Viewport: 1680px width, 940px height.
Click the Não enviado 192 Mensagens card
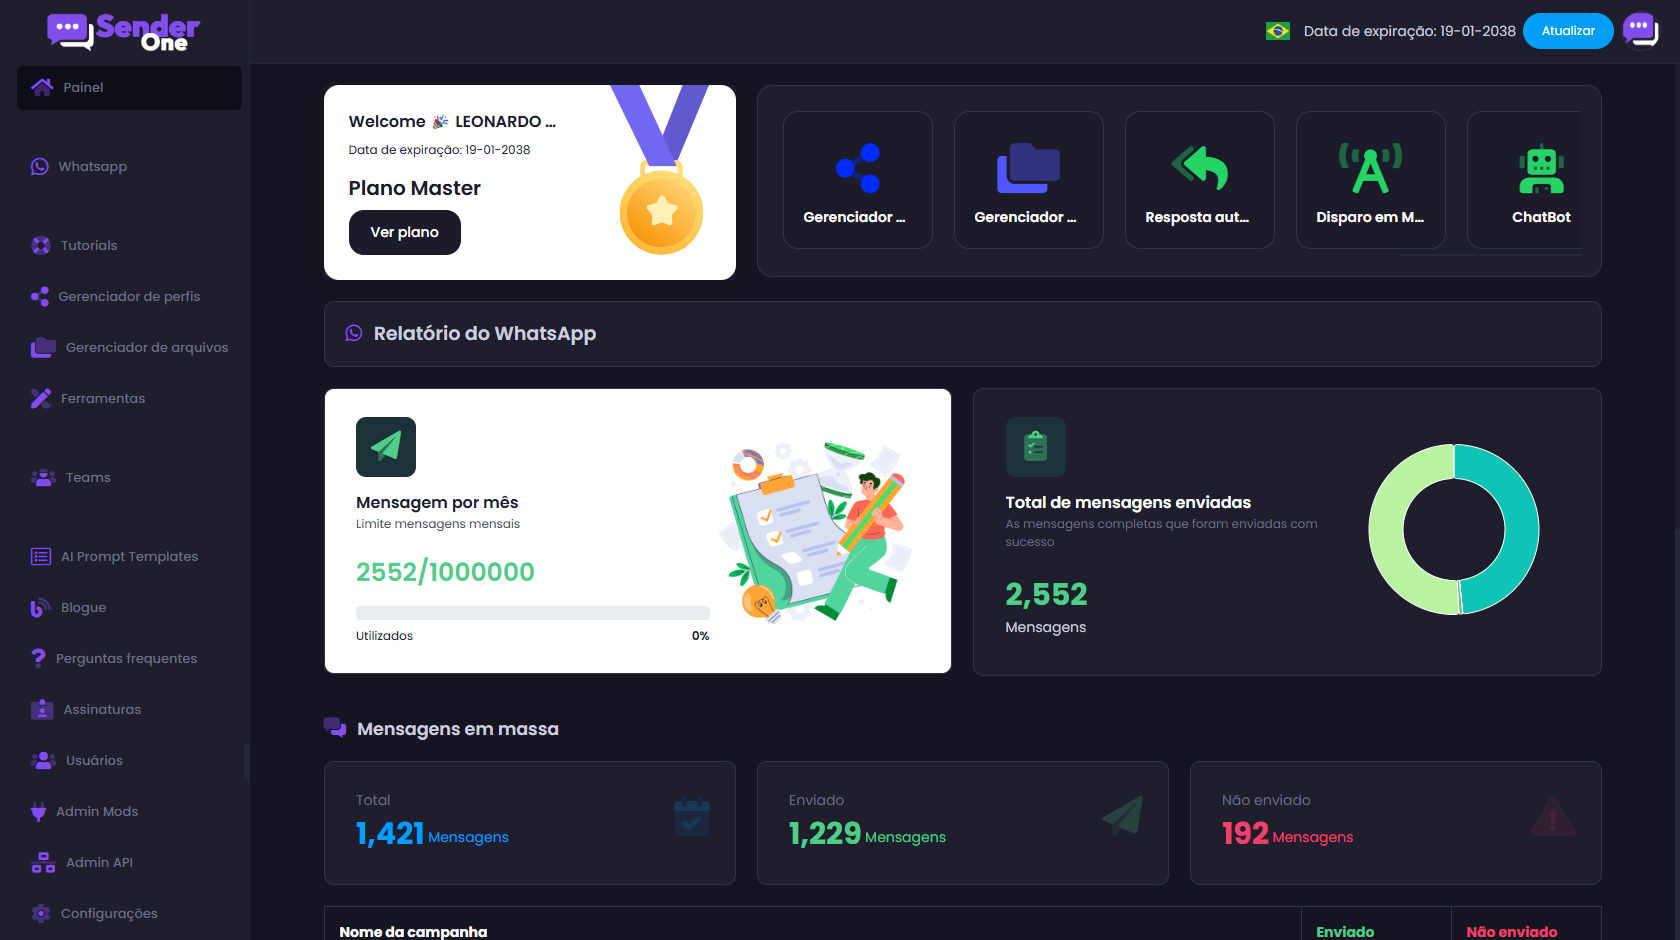(1395, 823)
